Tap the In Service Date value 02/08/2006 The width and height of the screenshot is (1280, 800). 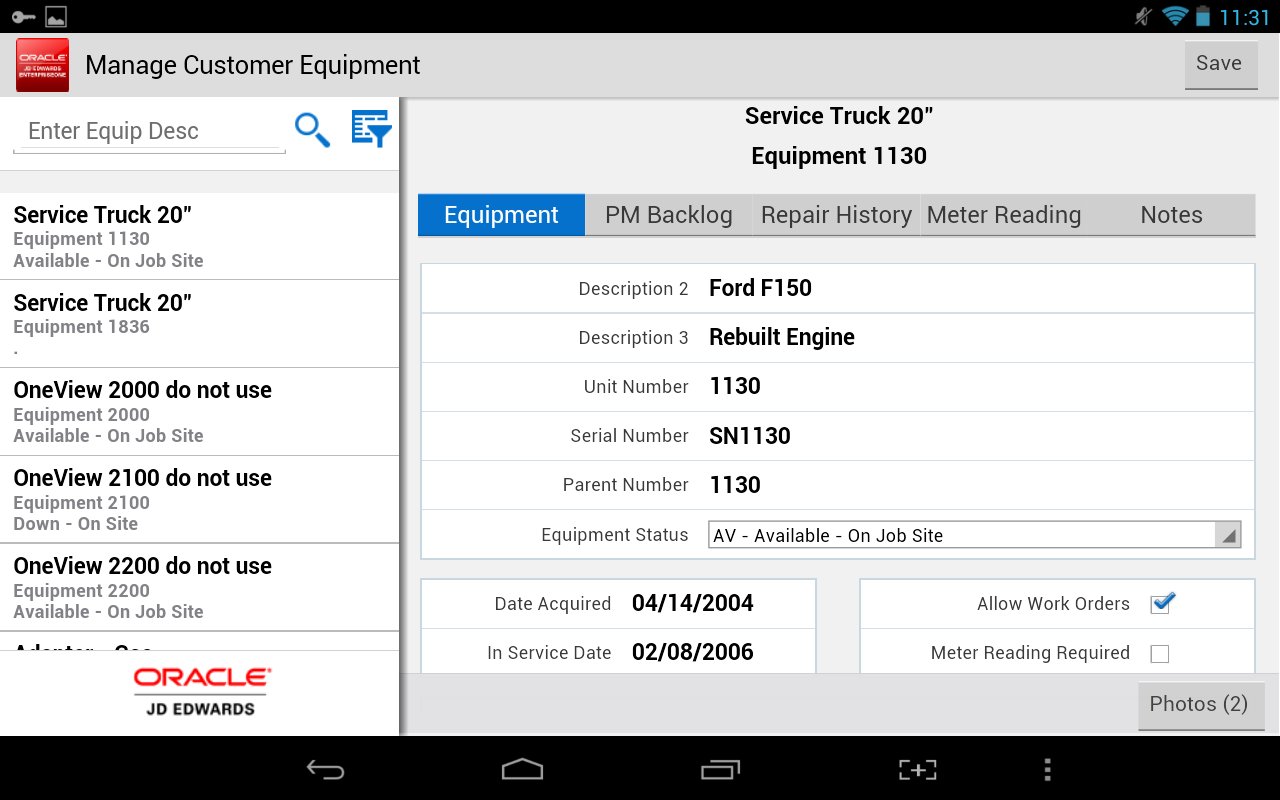[x=693, y=652]
